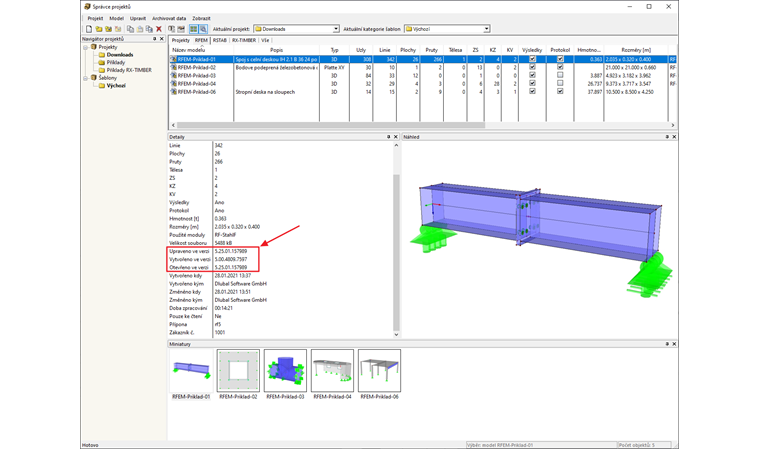Screen dimensions: 760x449
Task: Sort by the Rozměry [m] column header
Action: [636, 50]
